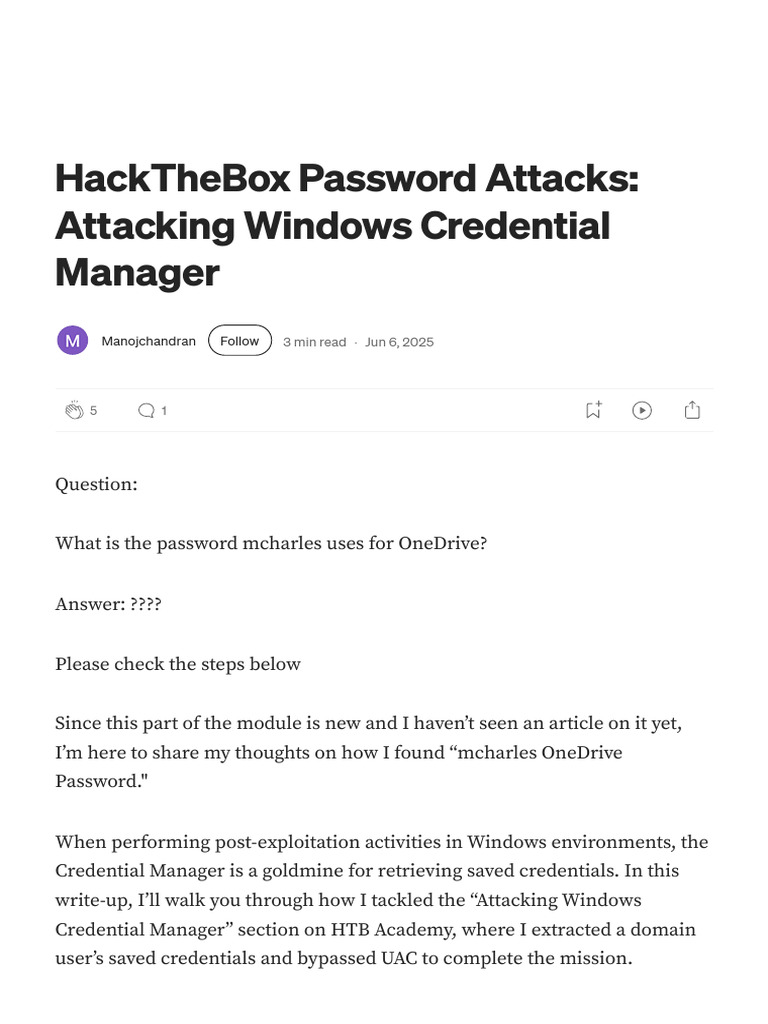
Task: Click the "Question:" line
Action: tap(96, 484)
